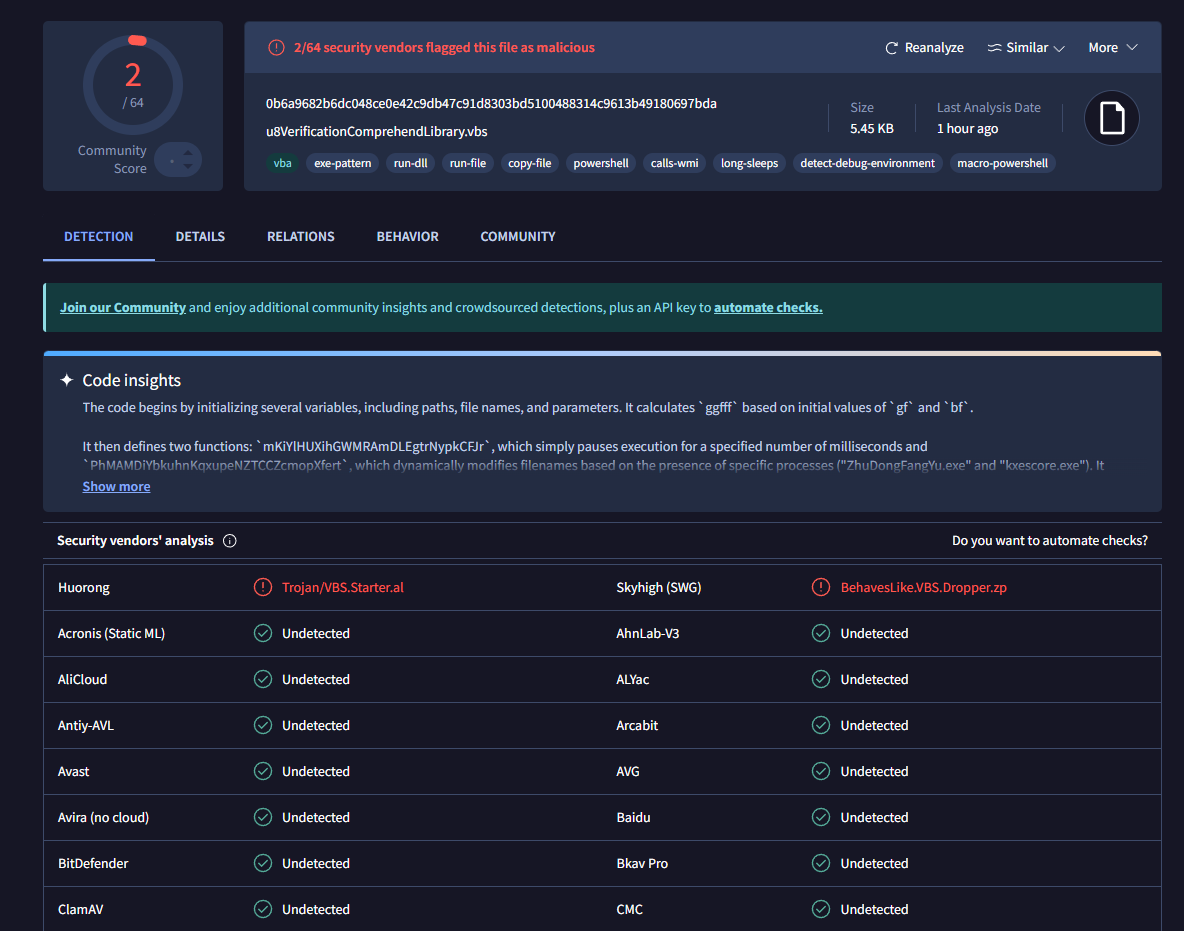Click the check icon for Arcabit
This screenshot has width=1184, height=931.
pyautogui.click(x=821, y=726)
